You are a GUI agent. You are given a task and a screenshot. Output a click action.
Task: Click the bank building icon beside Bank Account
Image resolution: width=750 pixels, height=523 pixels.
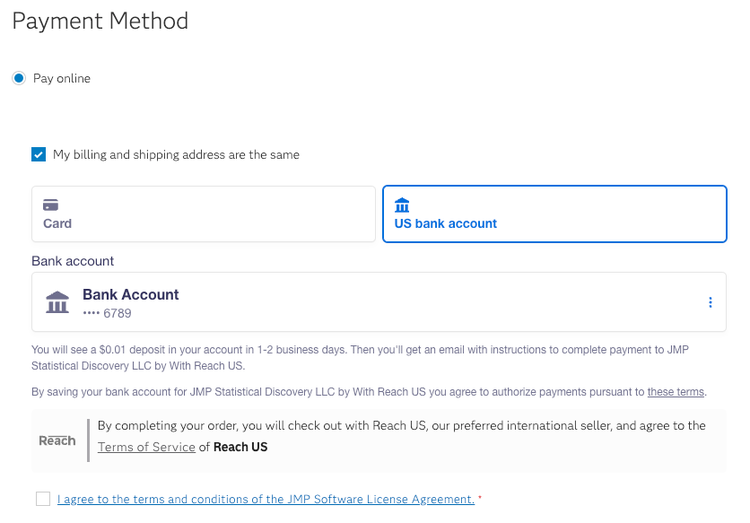coord(58,302)
